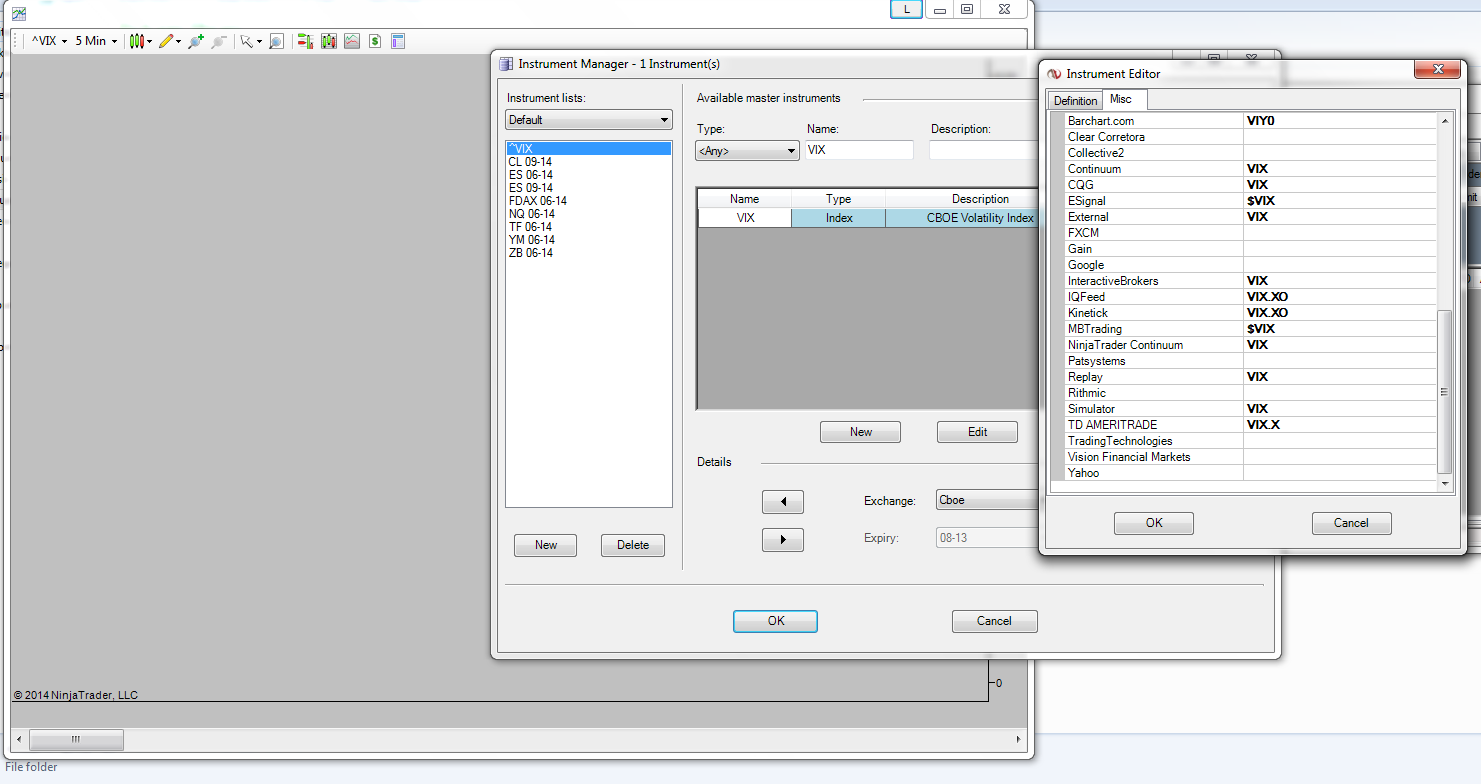The height and width of the screenshot is (784, 1481).
Task: Click the Type column header
Action: [x=838, y=199]
